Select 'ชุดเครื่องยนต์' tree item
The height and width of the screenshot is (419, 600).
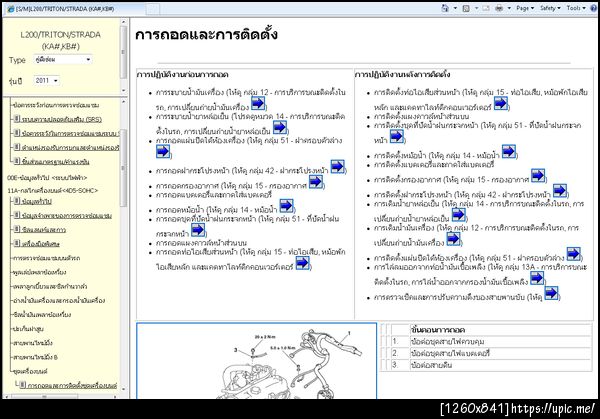[30, 371]
